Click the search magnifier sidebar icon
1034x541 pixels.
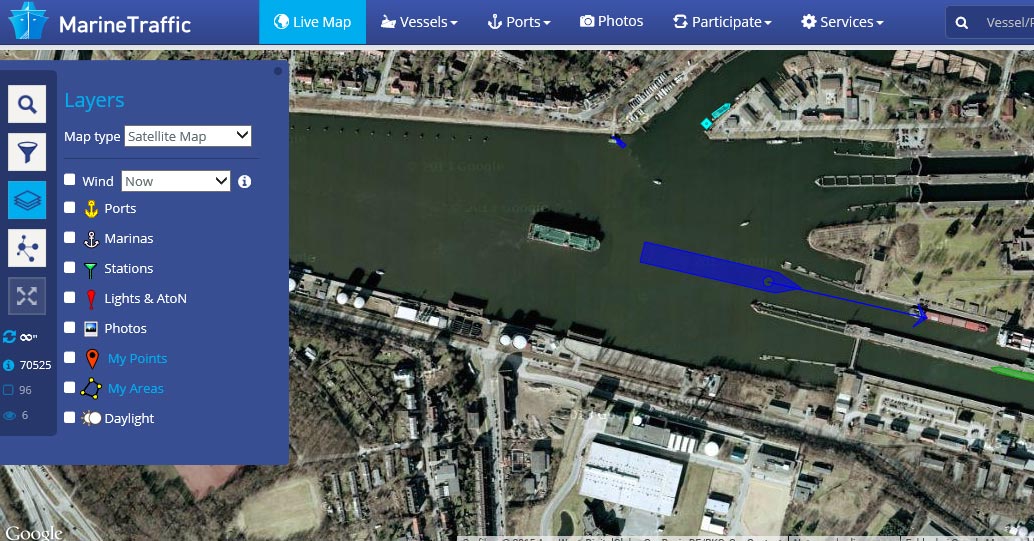27,104
